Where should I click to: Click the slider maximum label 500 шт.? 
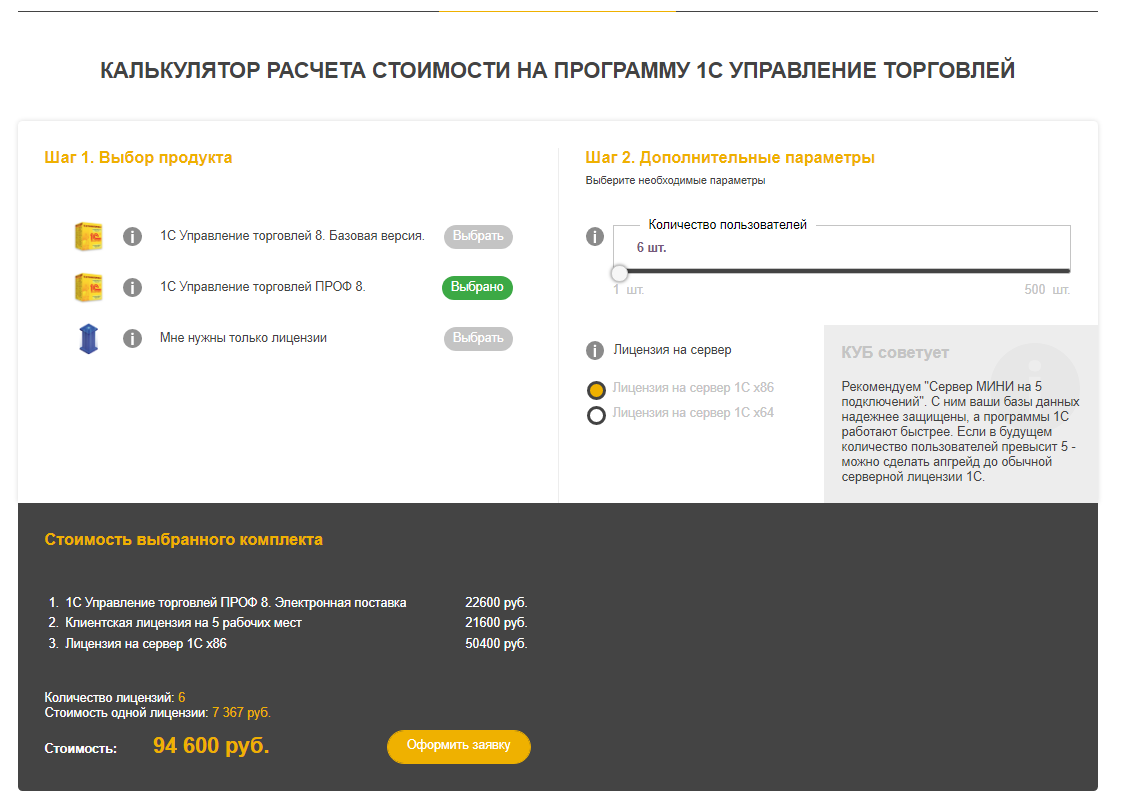tap(1047, 290)
